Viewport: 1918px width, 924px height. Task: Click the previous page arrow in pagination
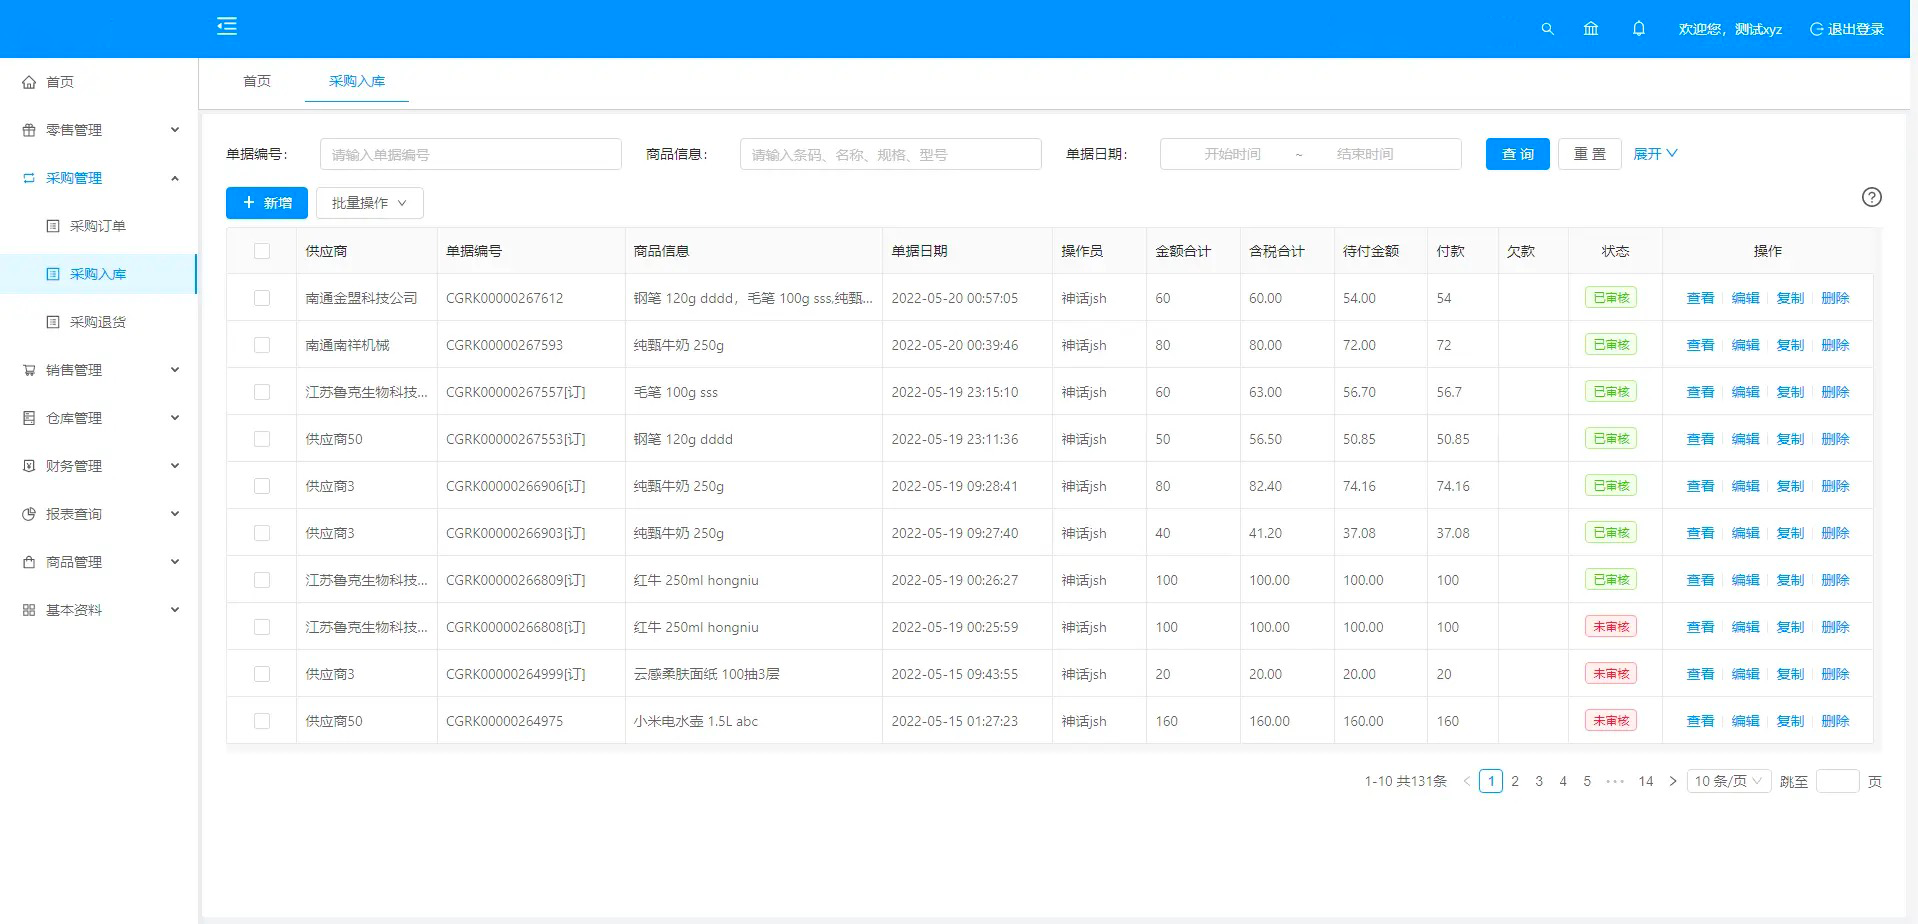[1467, 781]
